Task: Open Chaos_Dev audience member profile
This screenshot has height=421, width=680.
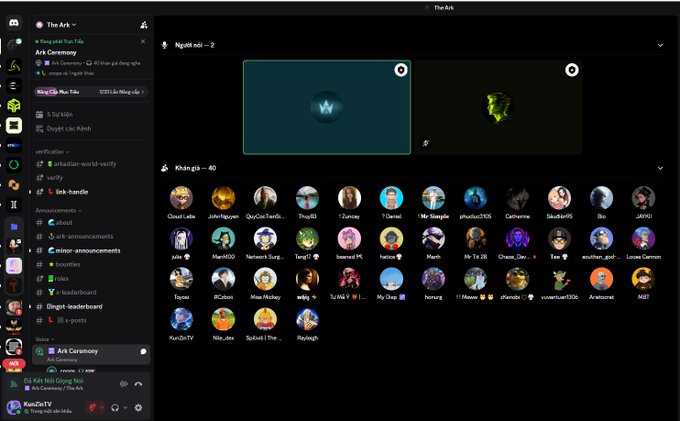Action: click(x=517, y=243)
